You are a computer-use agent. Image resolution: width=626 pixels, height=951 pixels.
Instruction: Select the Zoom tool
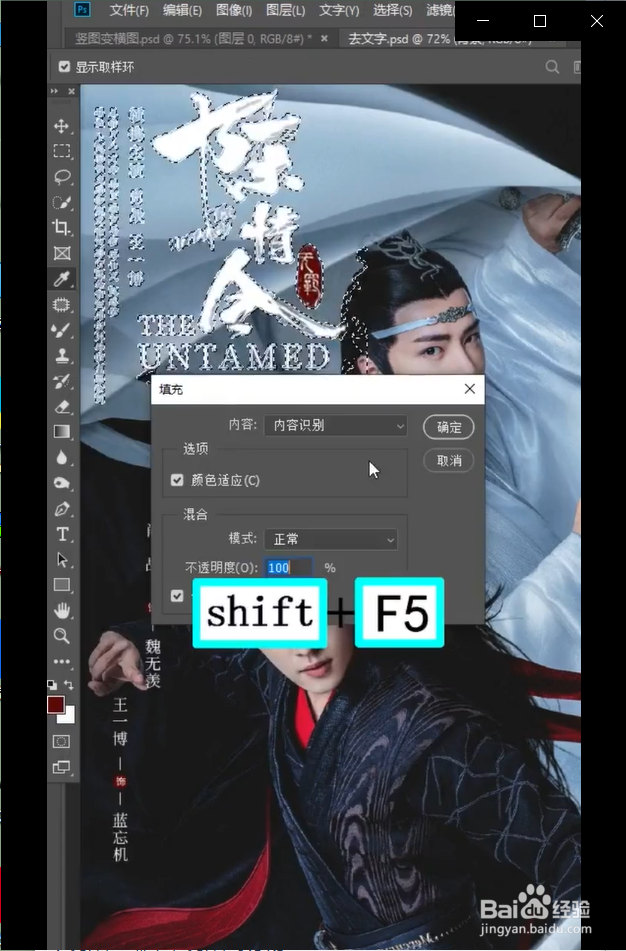[x=61, y=636]
